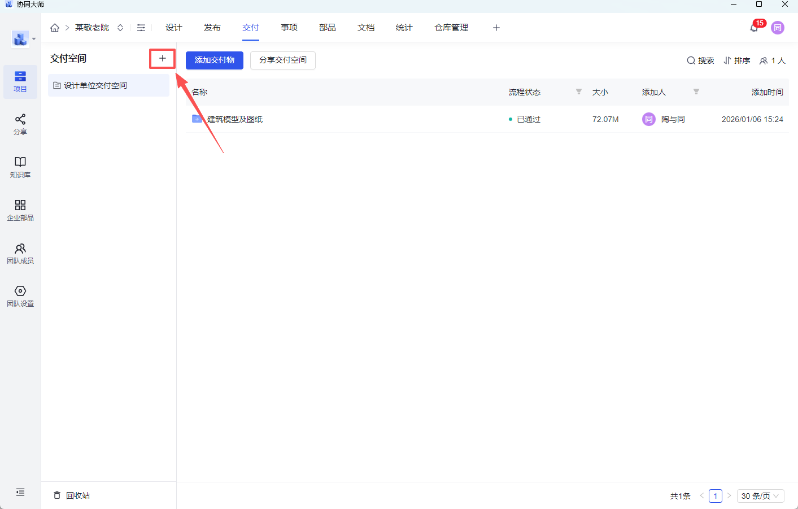Switch to the 设计 tab
The height and width of the screenshot is (509, 798).
click(174, 28)
